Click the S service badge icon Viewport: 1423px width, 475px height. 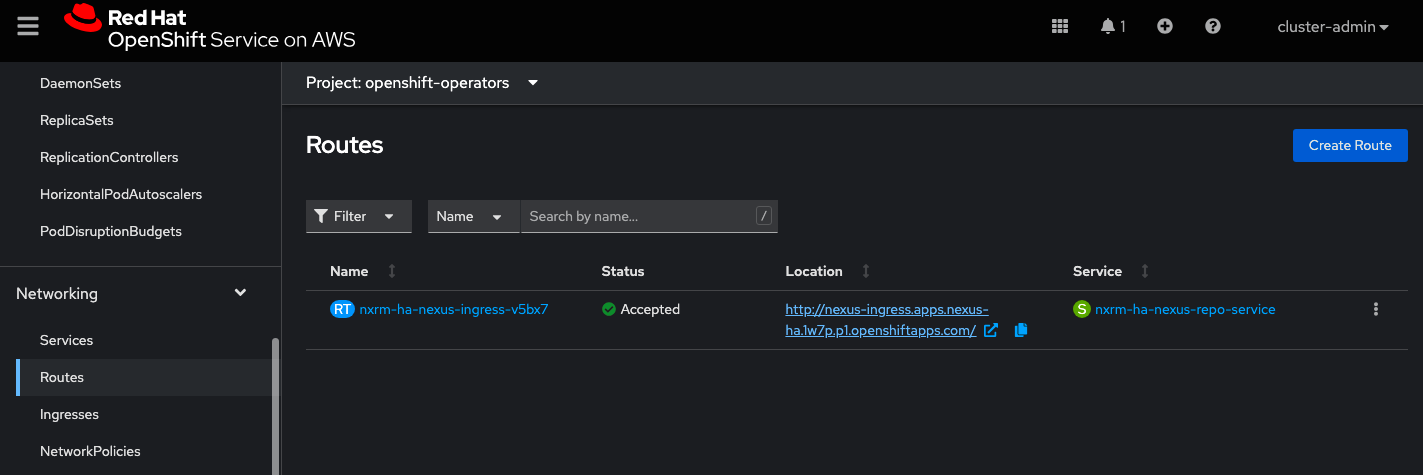(x=1082, y=310)
